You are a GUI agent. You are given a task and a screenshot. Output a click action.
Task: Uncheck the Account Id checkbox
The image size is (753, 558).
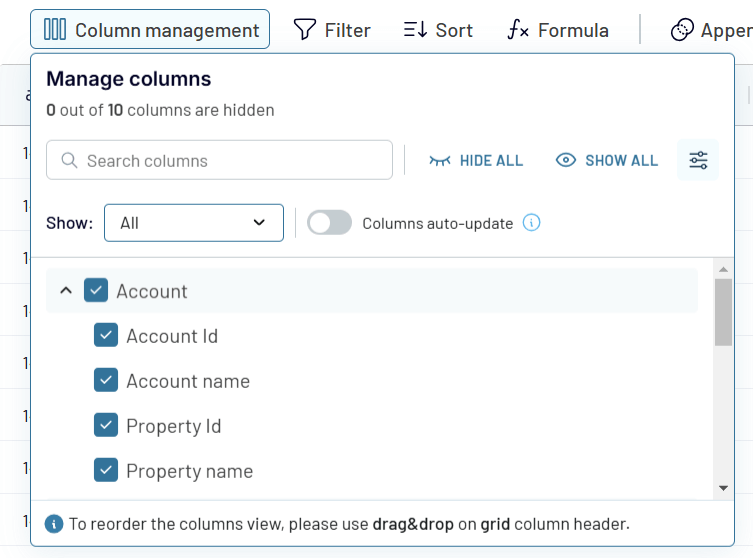[x=106, y=335]
